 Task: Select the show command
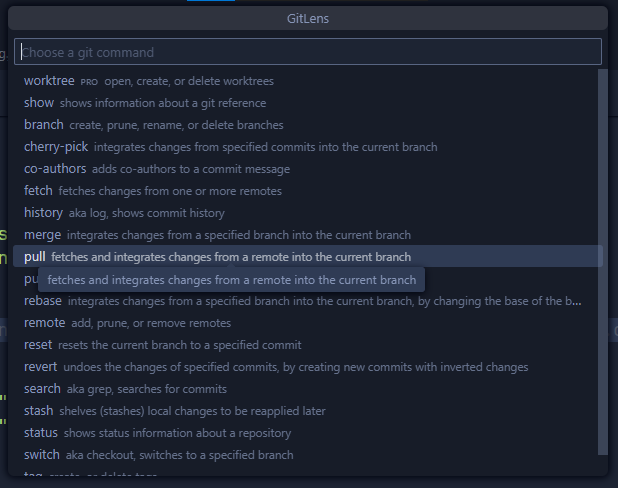click(39, 103)
